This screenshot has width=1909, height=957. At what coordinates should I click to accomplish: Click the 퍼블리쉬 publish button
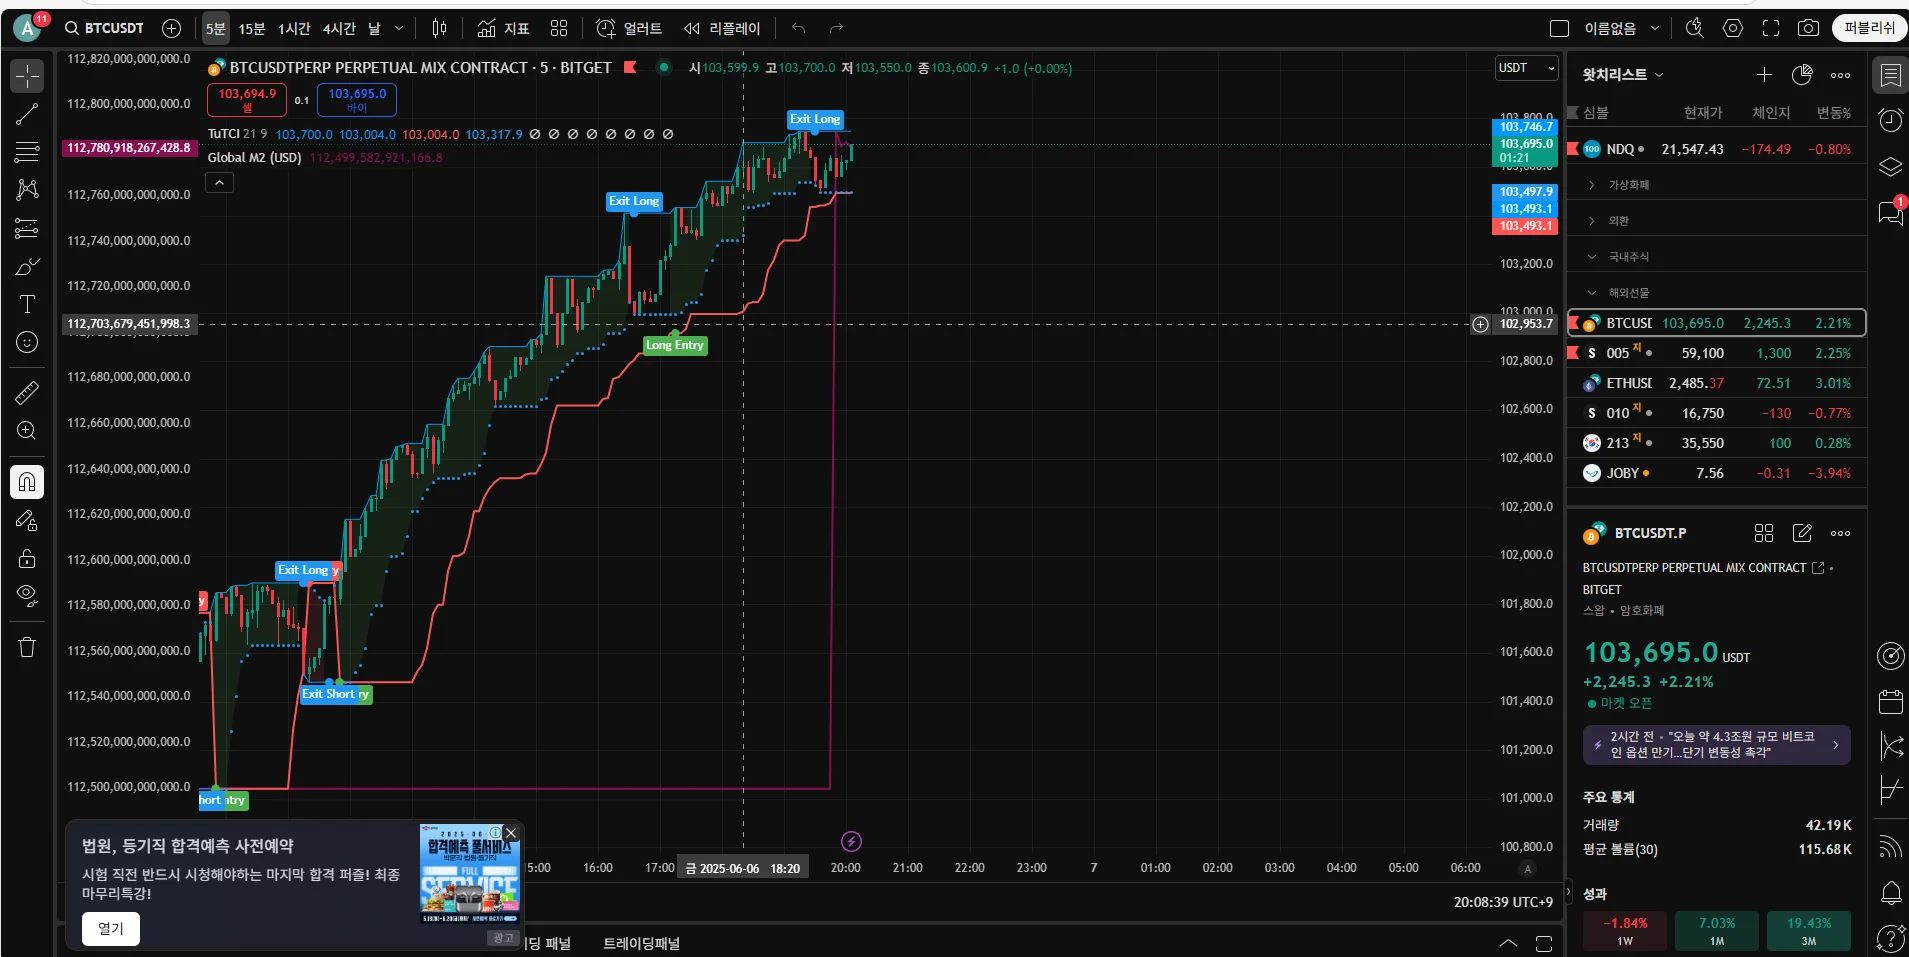tap(1869, 28)
